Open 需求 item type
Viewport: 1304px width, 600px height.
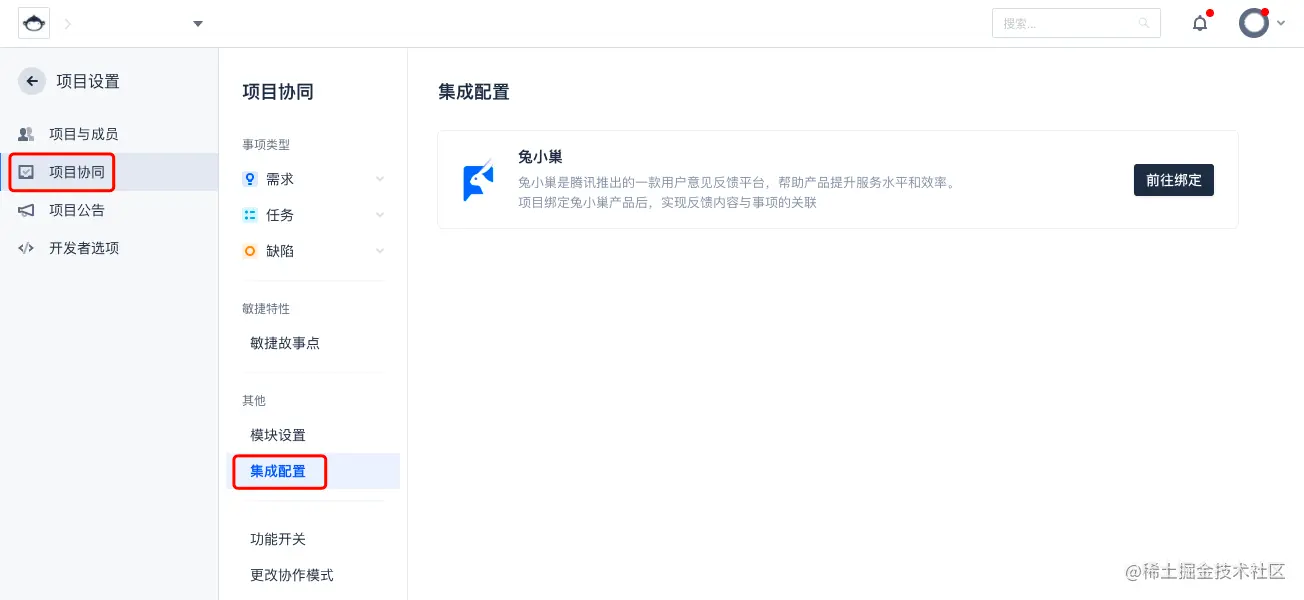click(x=280, y=179)
